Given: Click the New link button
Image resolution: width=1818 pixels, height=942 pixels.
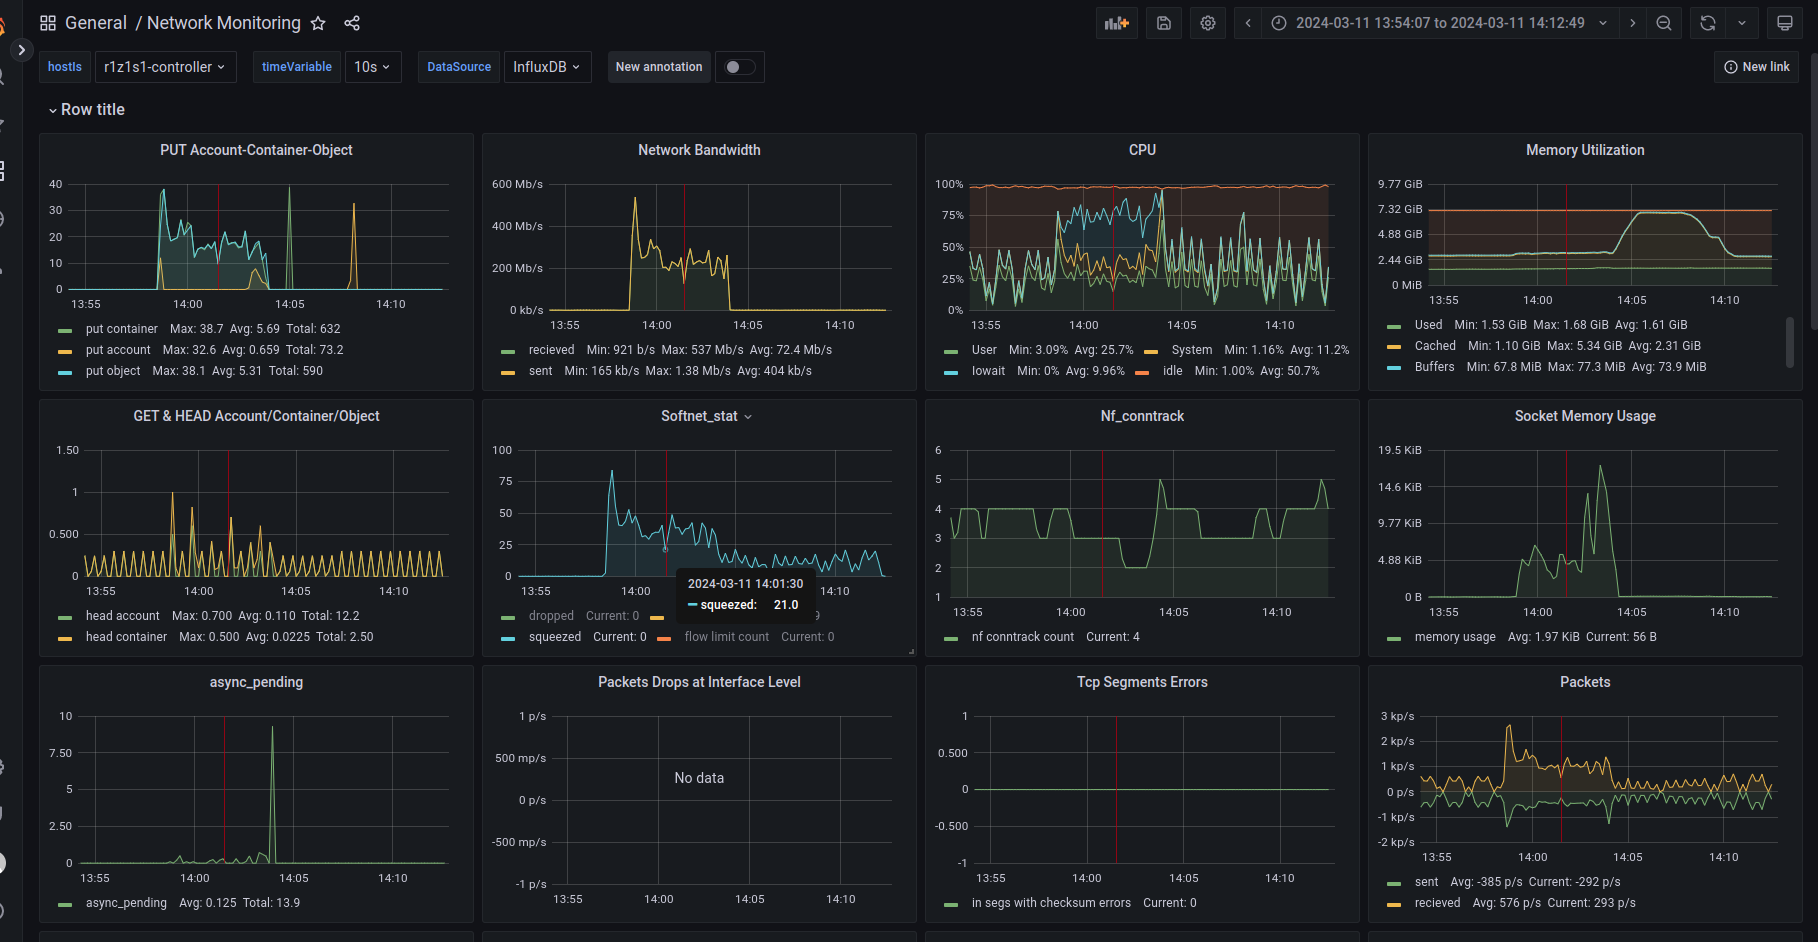Looking at the screenshot, I should coord(1756,67).
